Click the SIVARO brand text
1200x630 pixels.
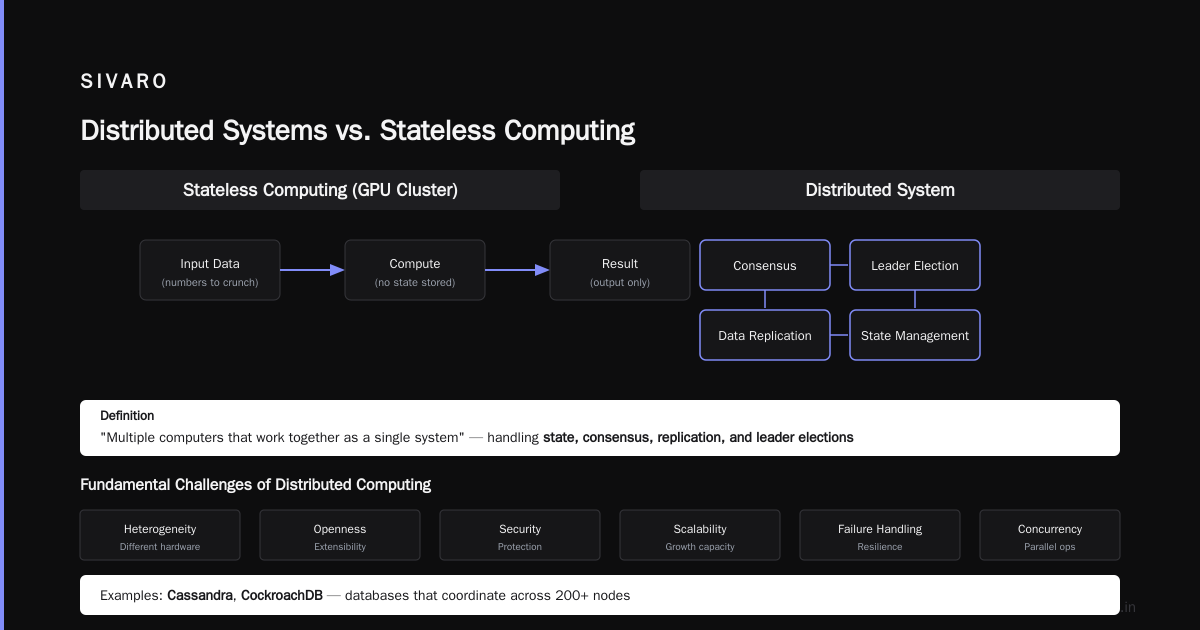pyautogui.click(x=124, y=82)
